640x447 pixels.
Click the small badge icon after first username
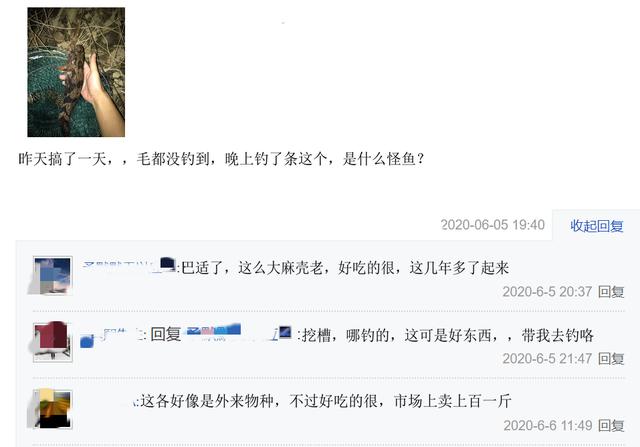168,265
